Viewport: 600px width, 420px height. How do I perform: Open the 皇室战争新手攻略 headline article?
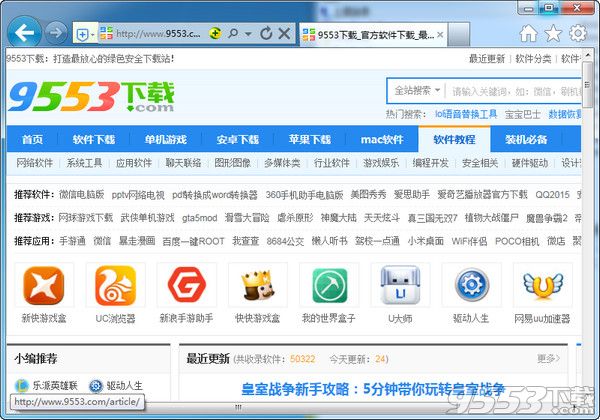pos(373,389)
